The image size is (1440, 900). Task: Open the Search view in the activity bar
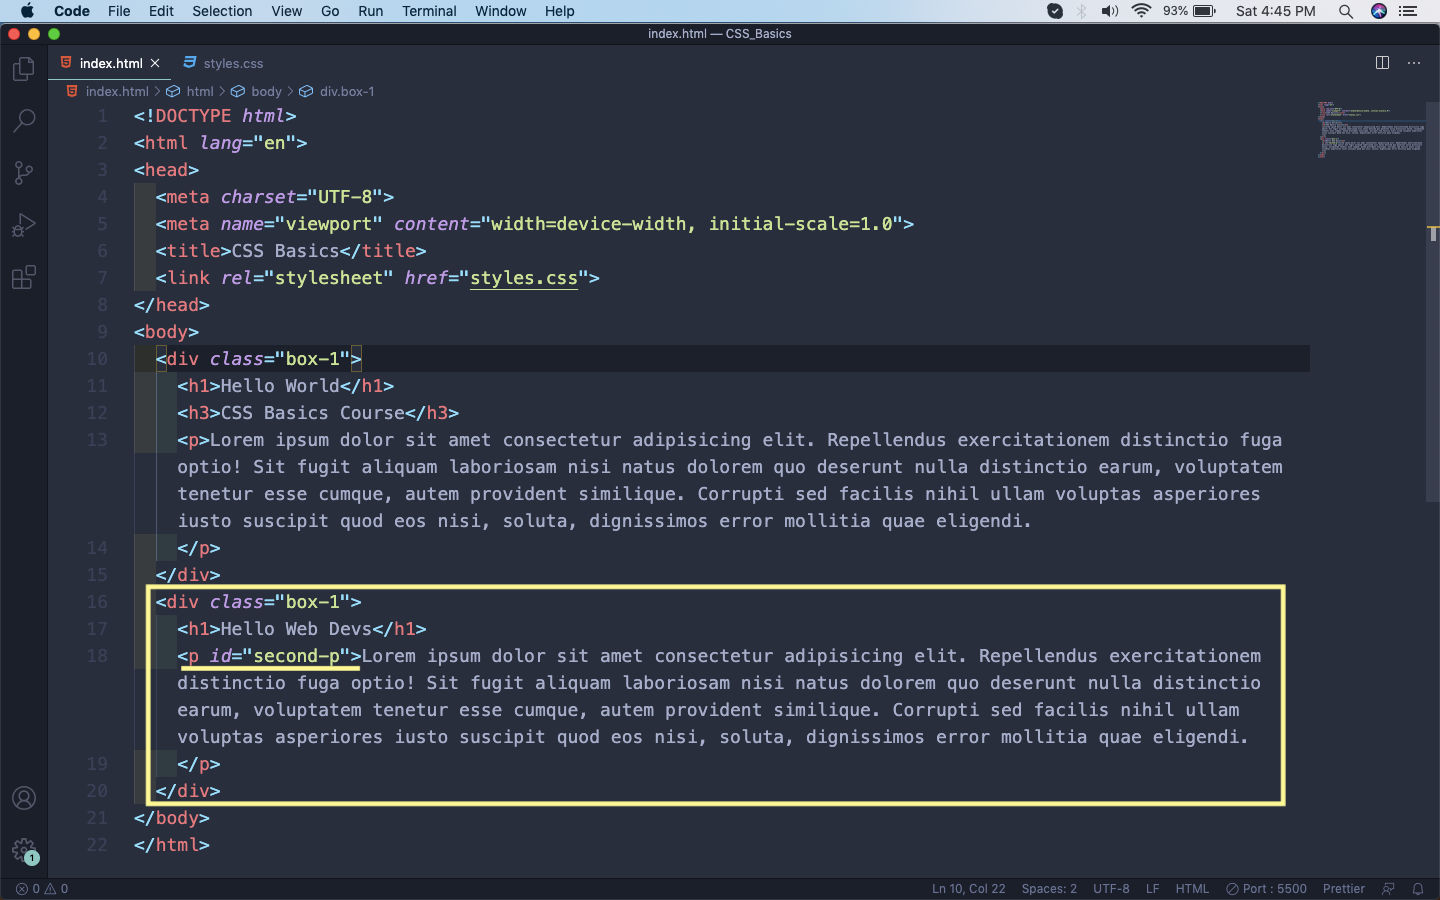tap(23, 121)
